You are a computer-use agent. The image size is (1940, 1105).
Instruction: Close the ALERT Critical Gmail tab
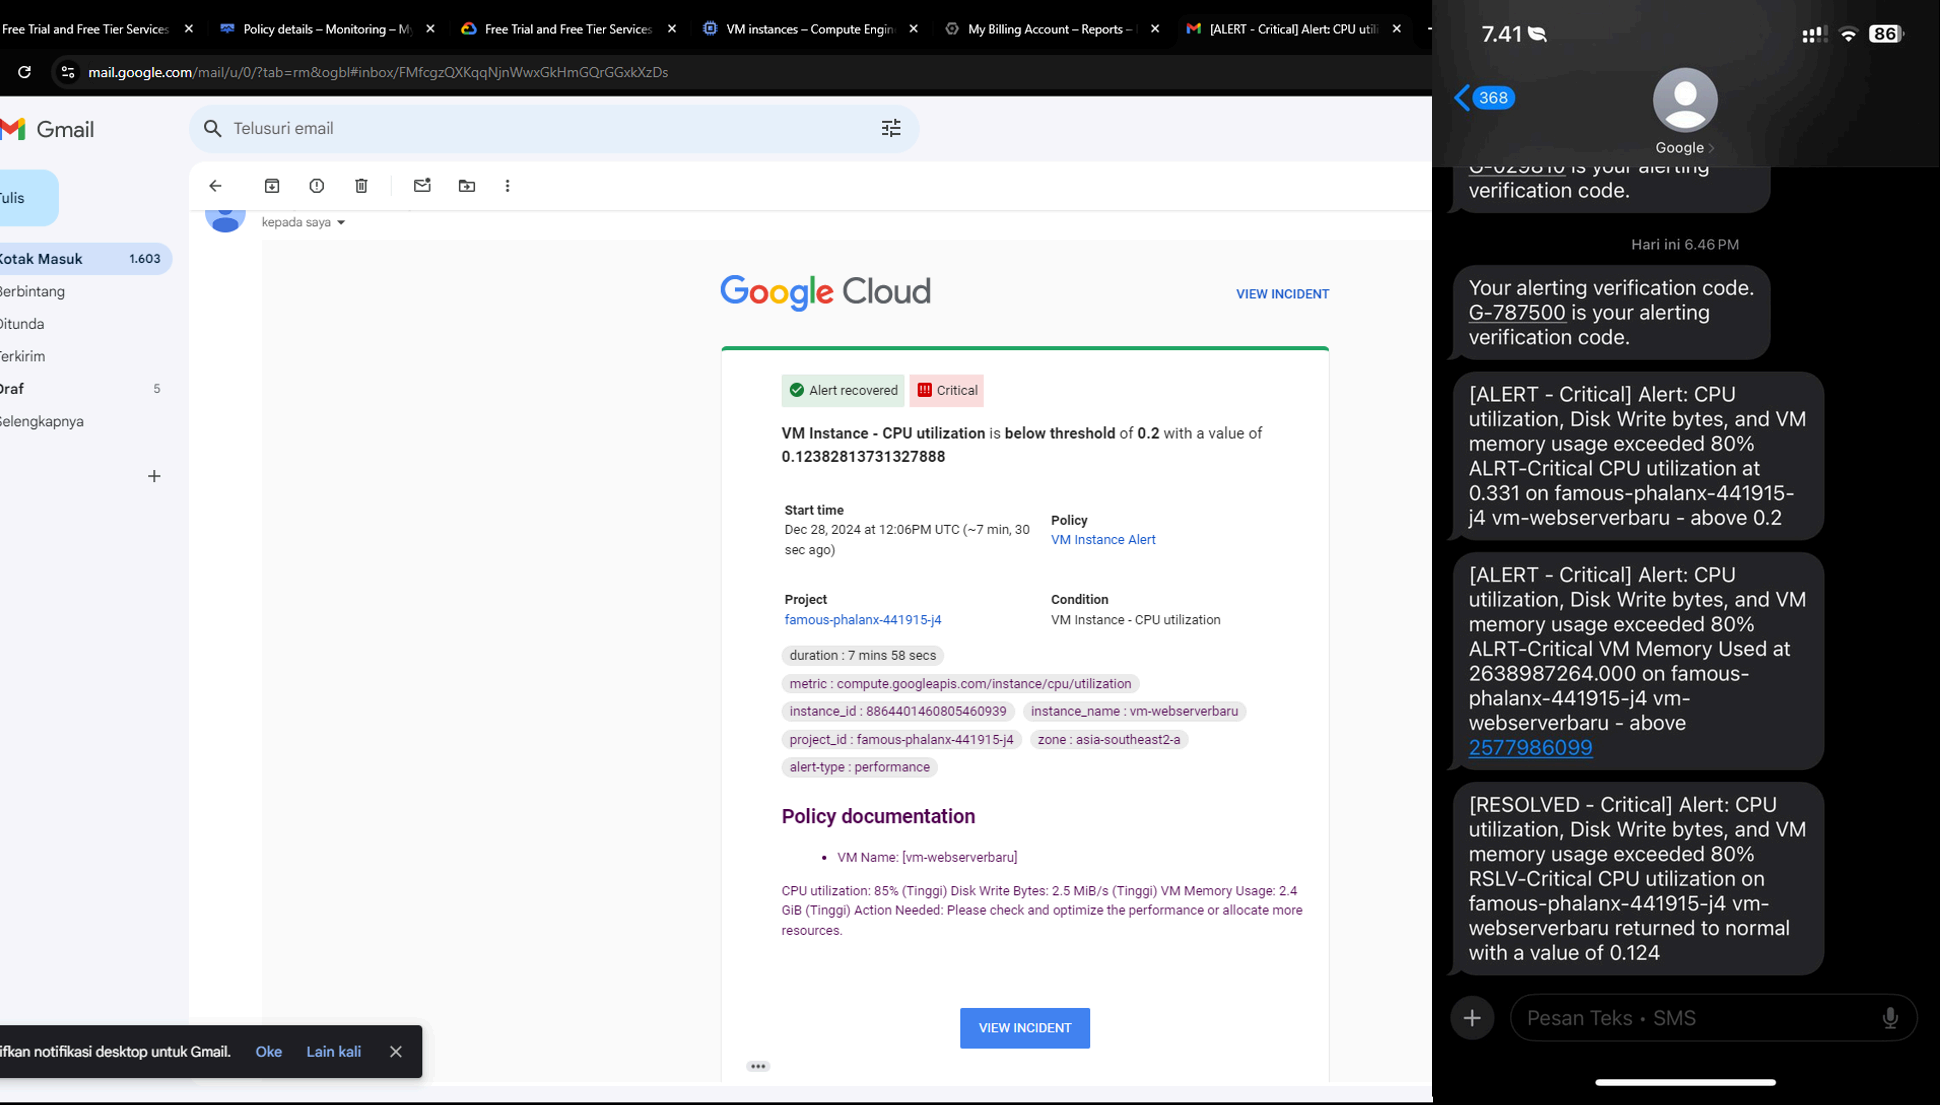tap(1397, 29)
